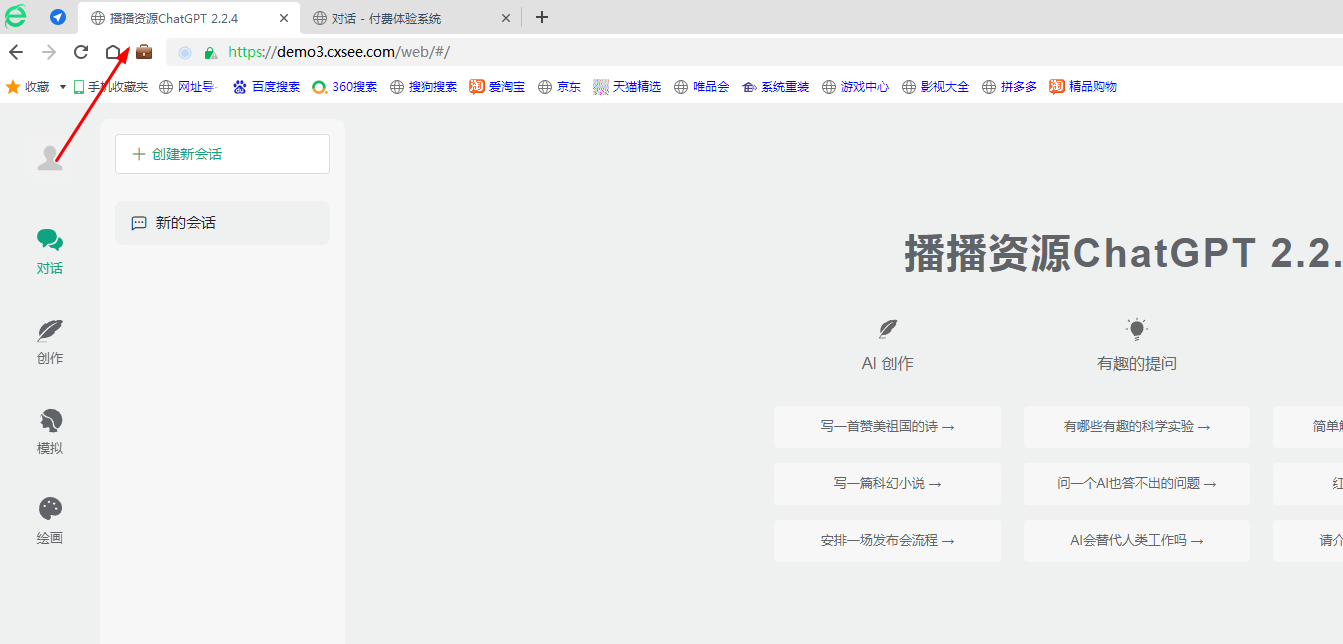Open 搜狗搜索 bookmark
Viewport: 1343px width, 644px height.
(x=423, y=87)
